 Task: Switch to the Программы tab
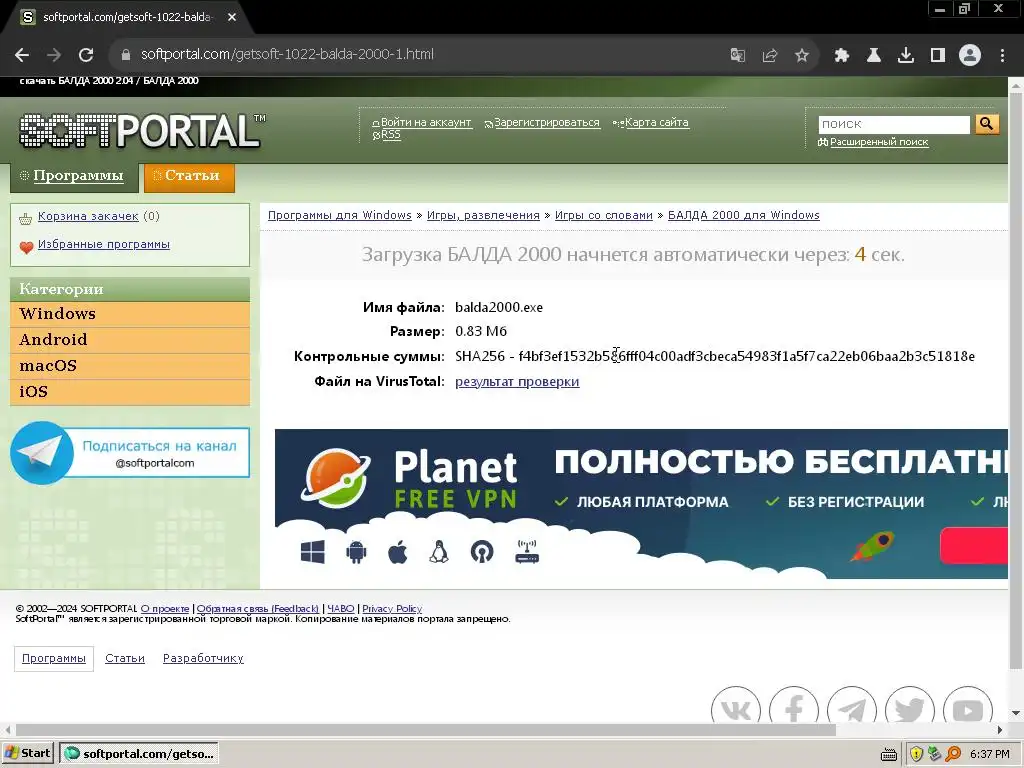point(74,176)
